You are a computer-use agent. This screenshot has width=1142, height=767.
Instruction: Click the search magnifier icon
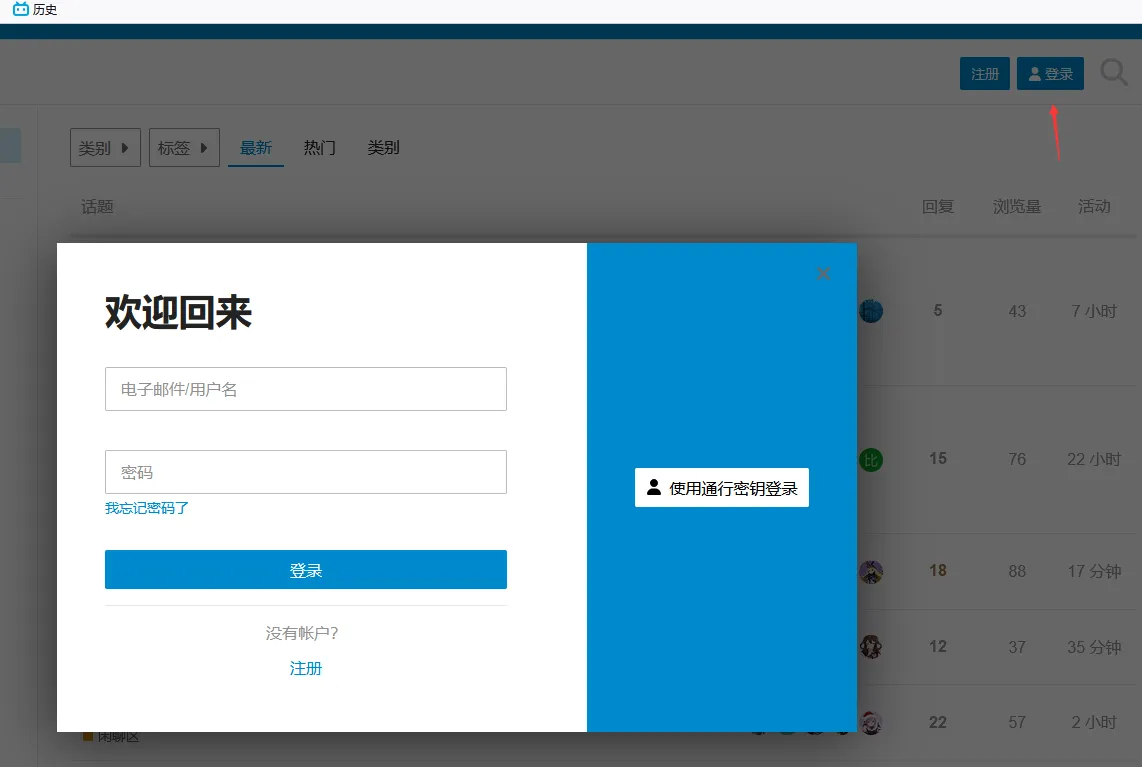pyautogui.click(x=1114, y=73)
